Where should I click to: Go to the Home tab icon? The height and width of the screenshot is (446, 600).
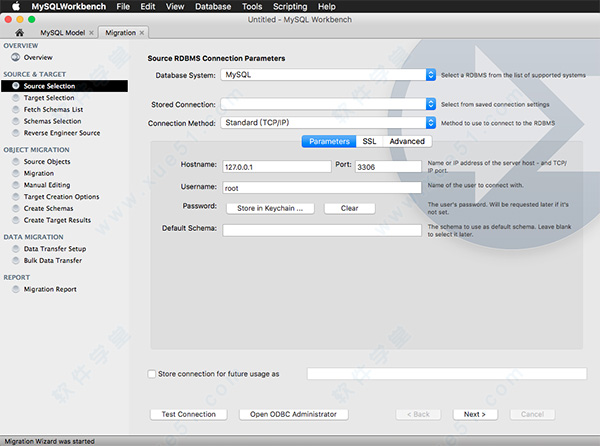20,33
